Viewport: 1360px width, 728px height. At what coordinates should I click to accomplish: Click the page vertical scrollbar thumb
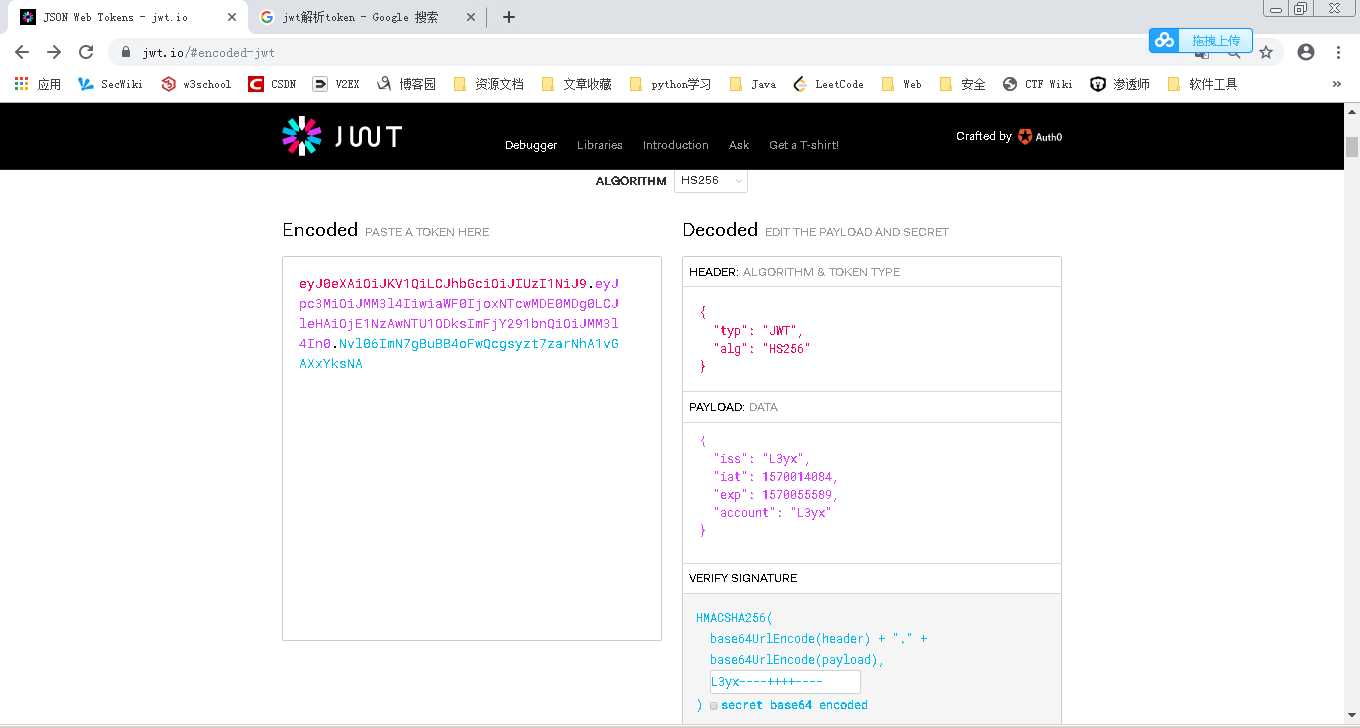click(x=1352, y=147)
